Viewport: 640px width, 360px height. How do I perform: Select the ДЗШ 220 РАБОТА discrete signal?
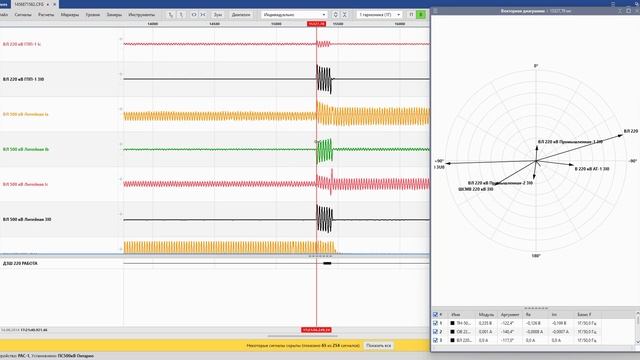point(20,264)
